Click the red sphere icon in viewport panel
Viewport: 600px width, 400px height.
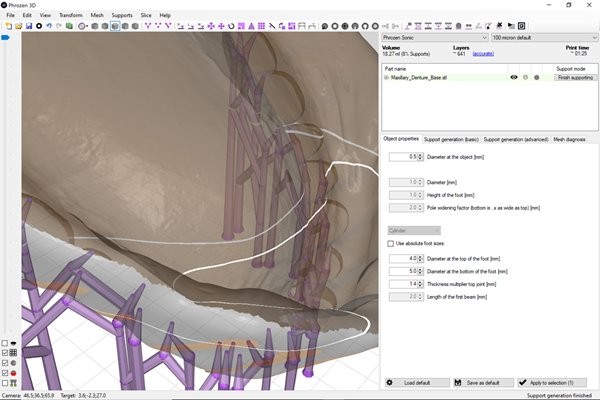(13, 373)
